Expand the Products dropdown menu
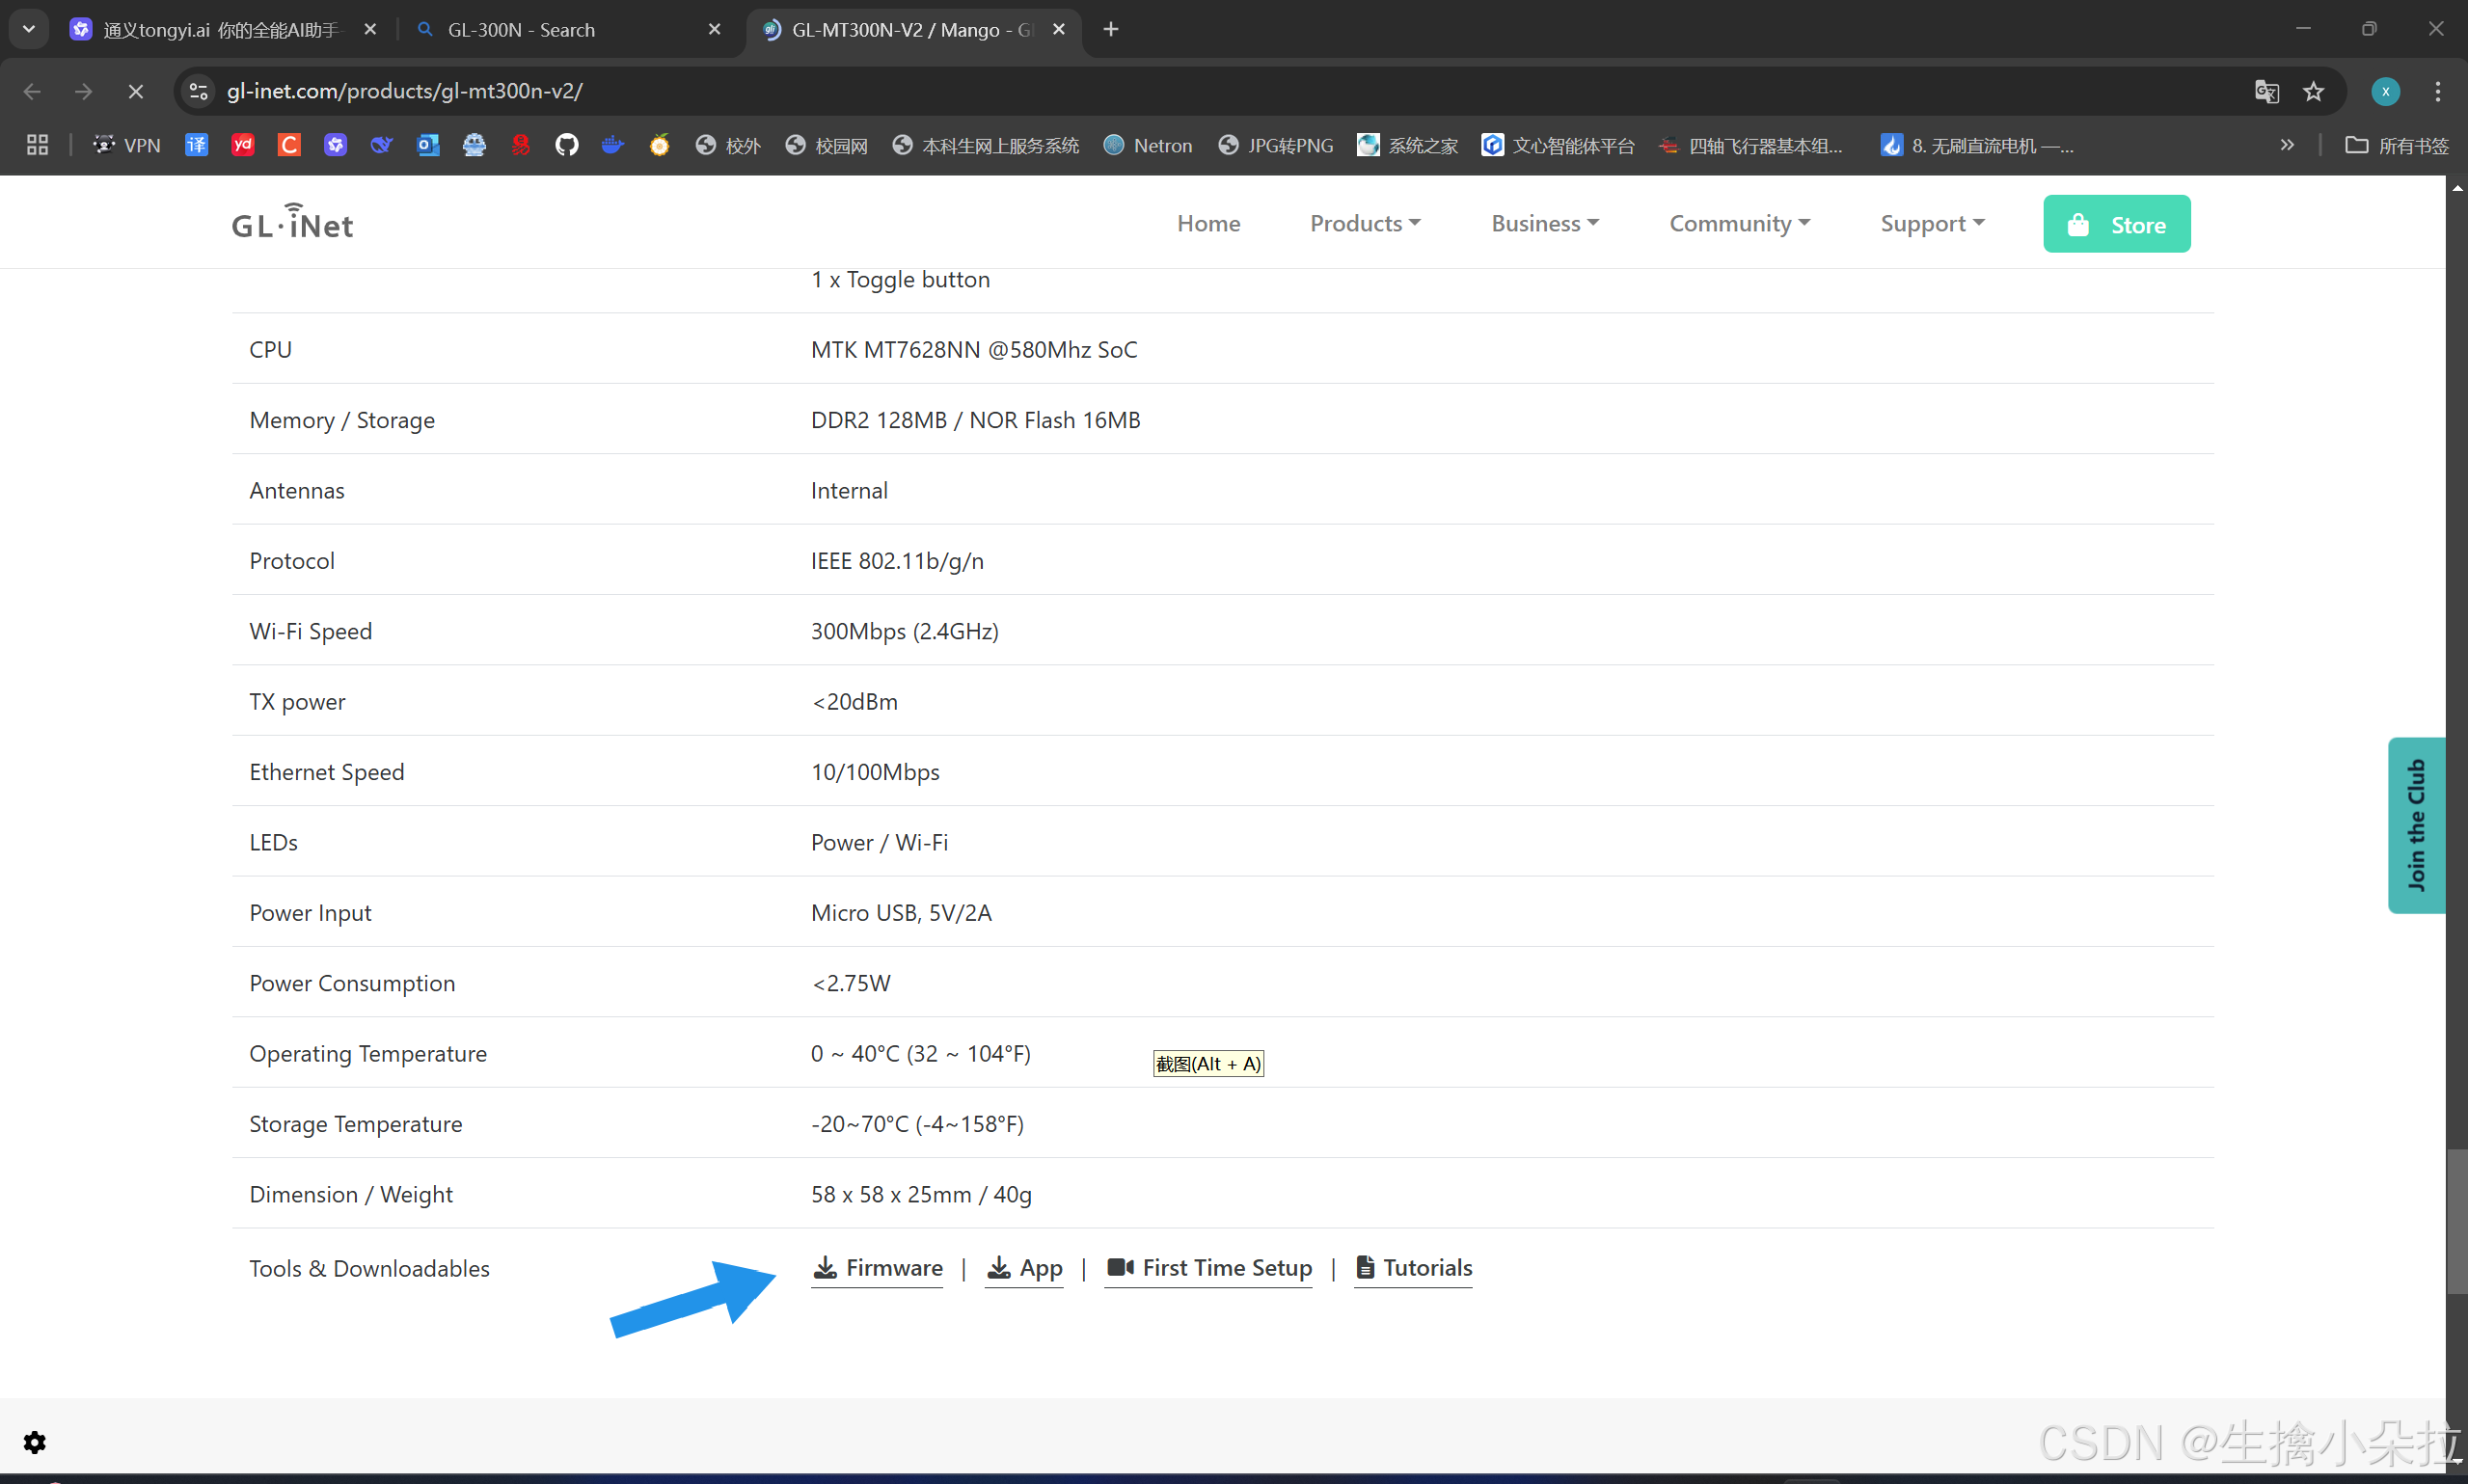This screenshot has width=2468, height=1484. pos(1364,223)
